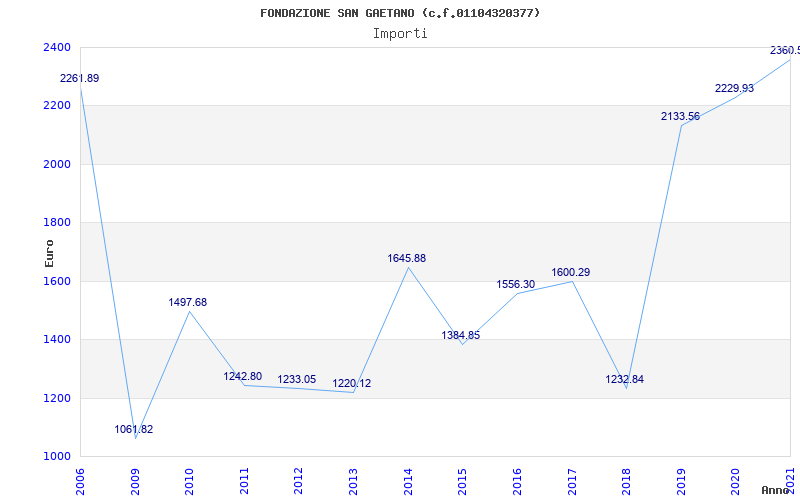Click x-axis year 2014

[x=408, y=481]
